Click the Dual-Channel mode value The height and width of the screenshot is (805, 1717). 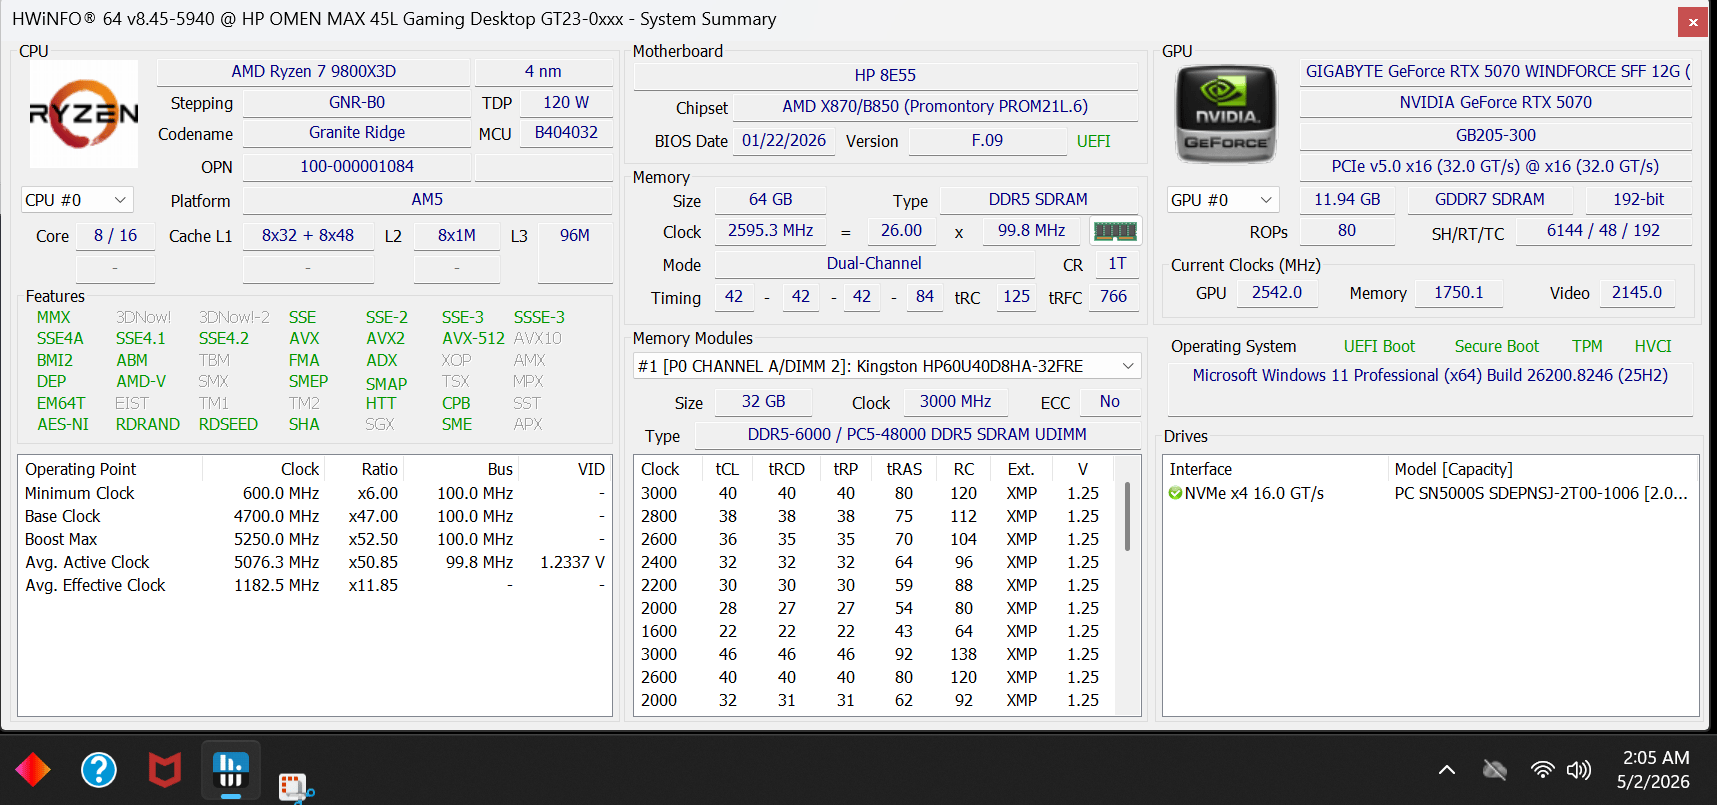(874, 264)
